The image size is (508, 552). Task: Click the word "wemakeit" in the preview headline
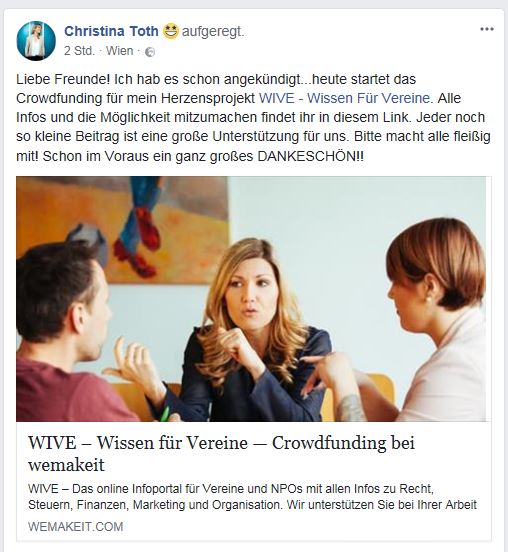[67, 465]
